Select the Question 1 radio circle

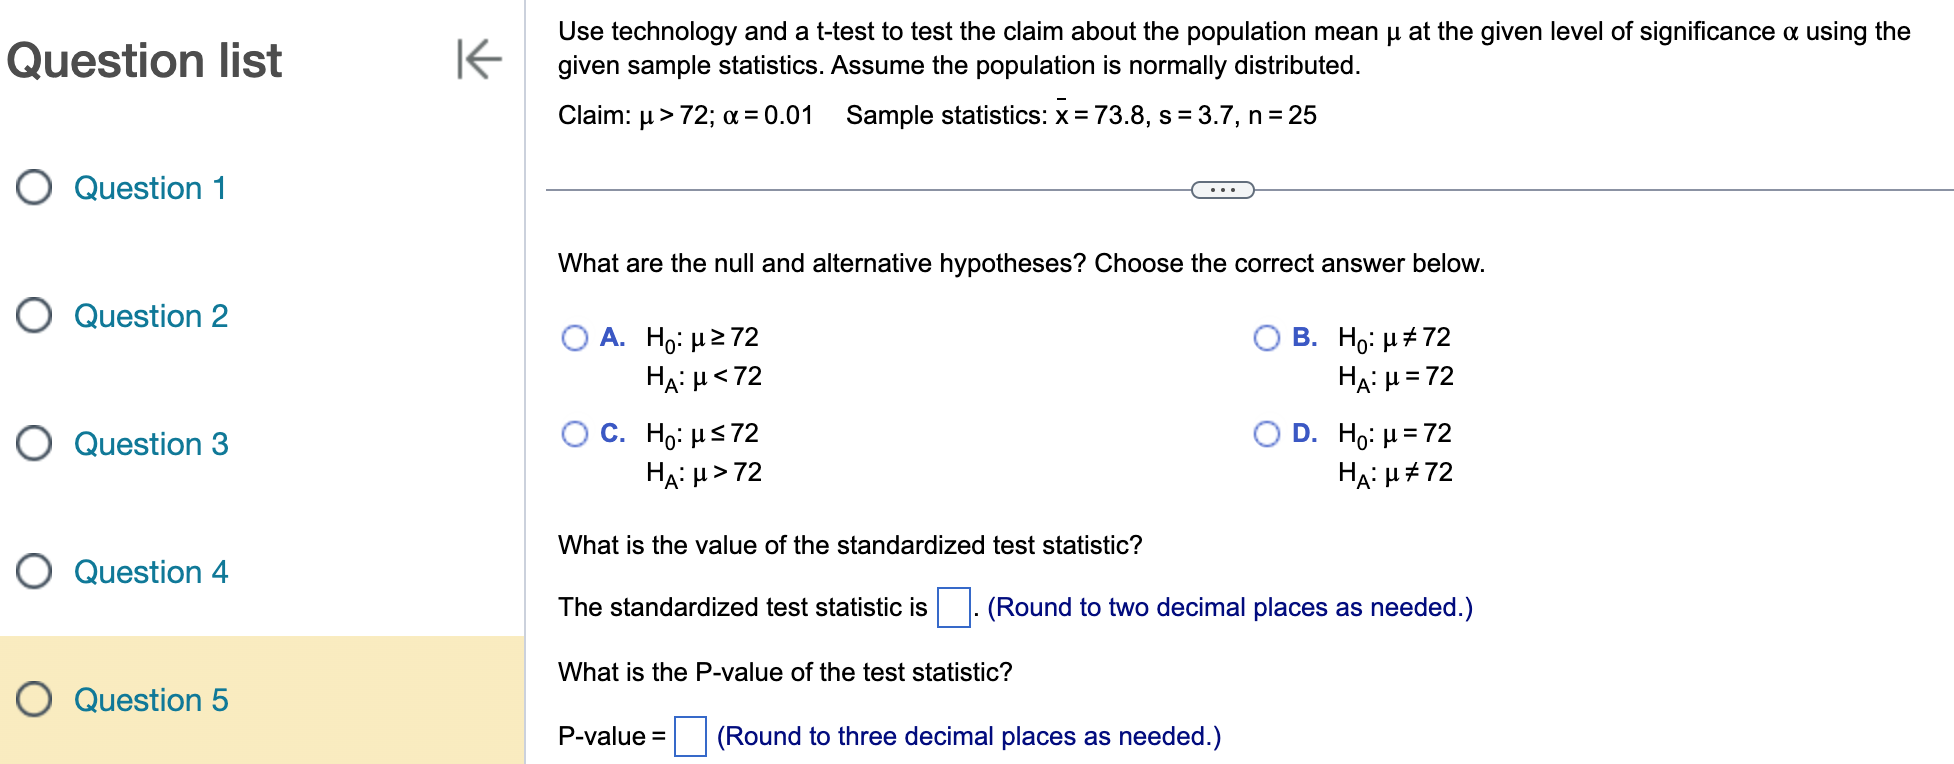tap(33, 187)
